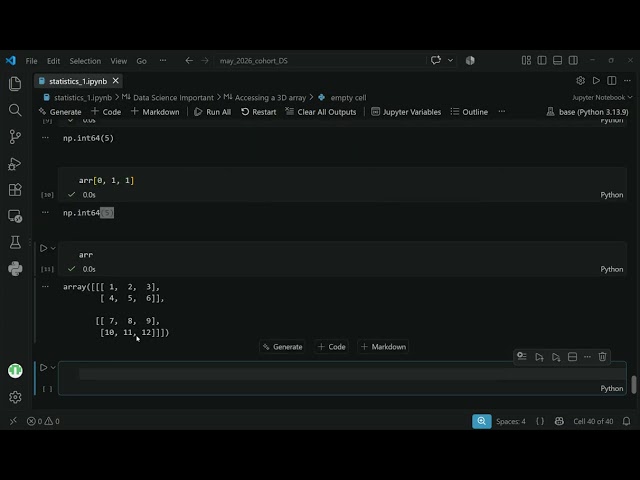This screenshot has height=480, width=640.
Task: Open notebook toolbar overflow ellipsis after Outline
Action: [502, 111]
